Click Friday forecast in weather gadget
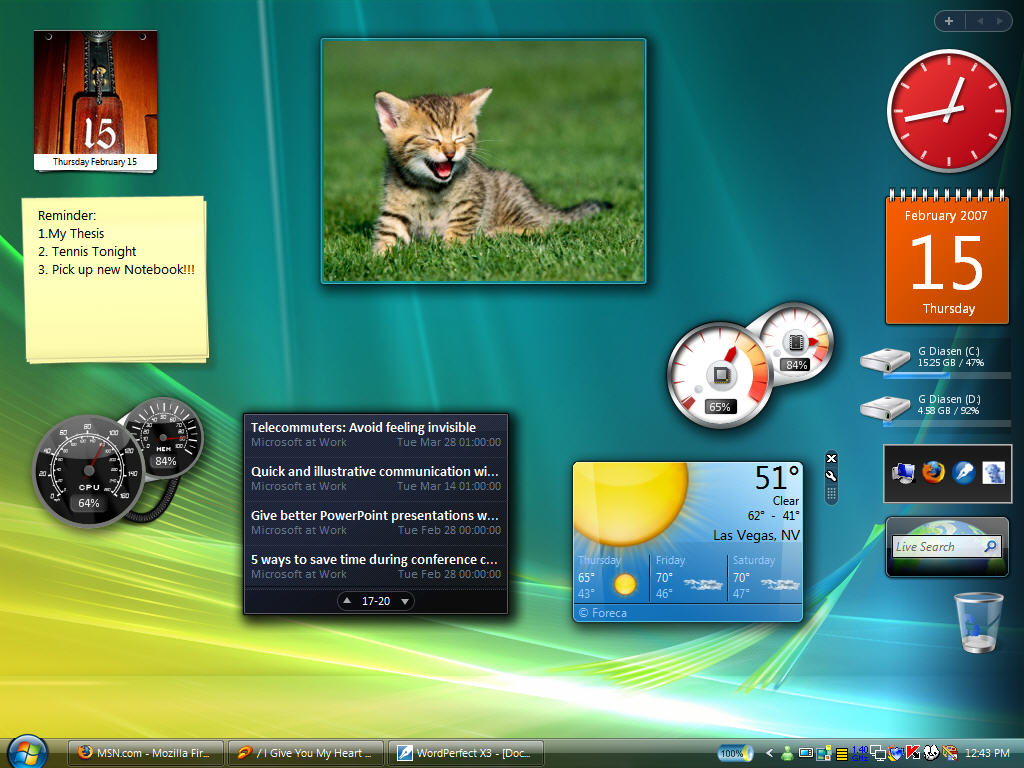 click(x=688, y=577)
